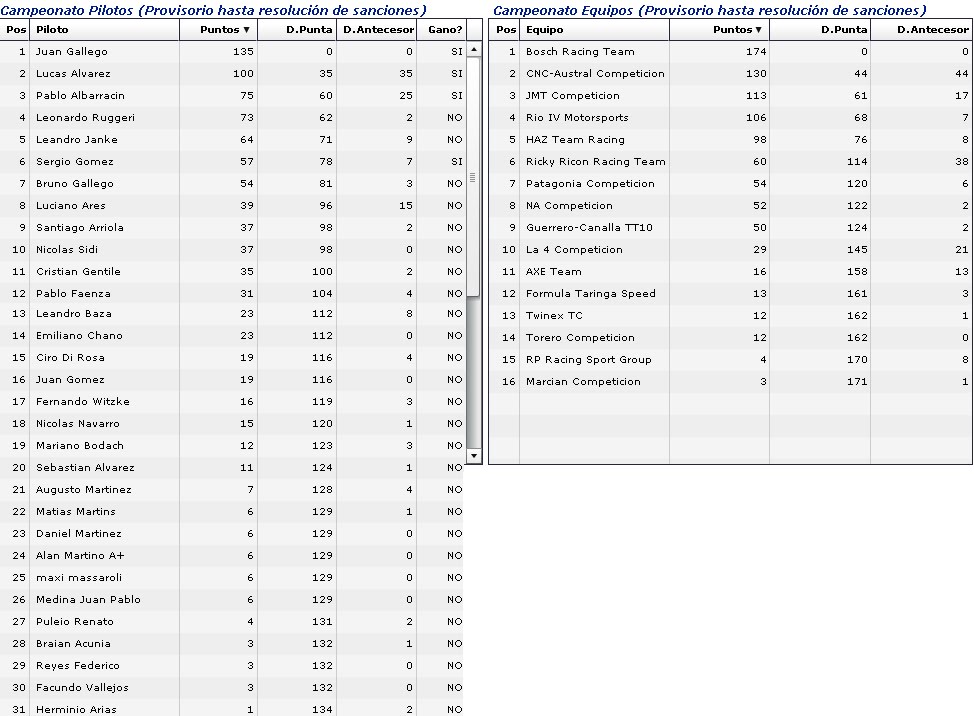Select the CNC-Austral Competicion row
Screen dimensions: 974x716
point(730,73)
